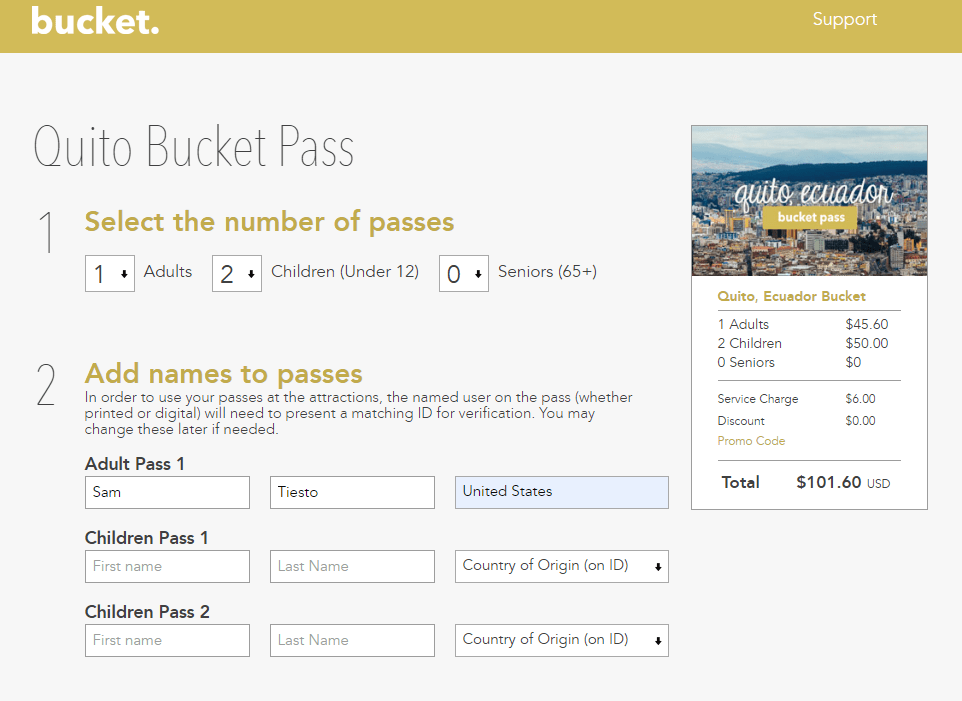Click Children Pass 1 last name field
Image resolution: width=962 pixels, height=701 pixels.
[352, 566]
